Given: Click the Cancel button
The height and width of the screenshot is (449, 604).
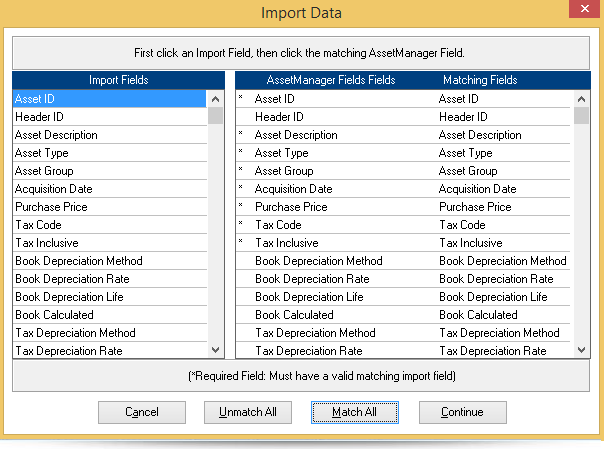Looking at the screenshot, I should point(142,412).
